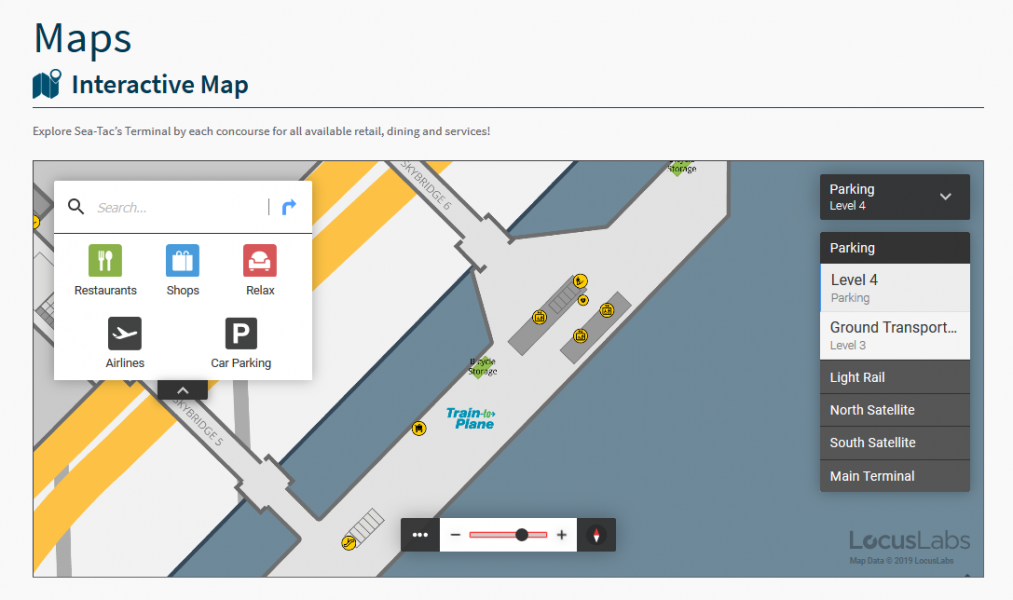1013x600 pixels.
Task: Click the compass orientation icon on map toolbar
Action: tap(596, 535)
